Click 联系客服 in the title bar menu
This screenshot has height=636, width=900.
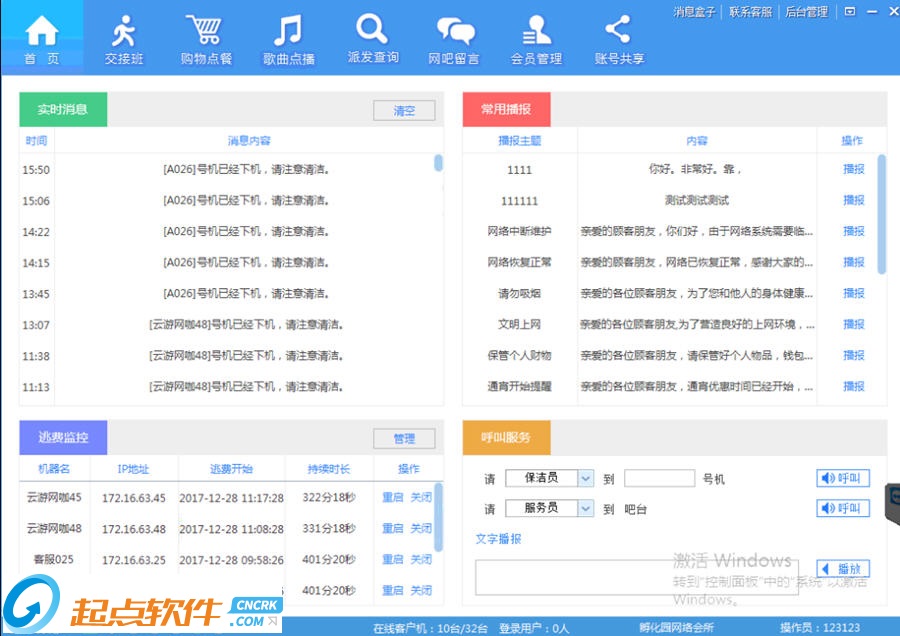coord(749,12)
